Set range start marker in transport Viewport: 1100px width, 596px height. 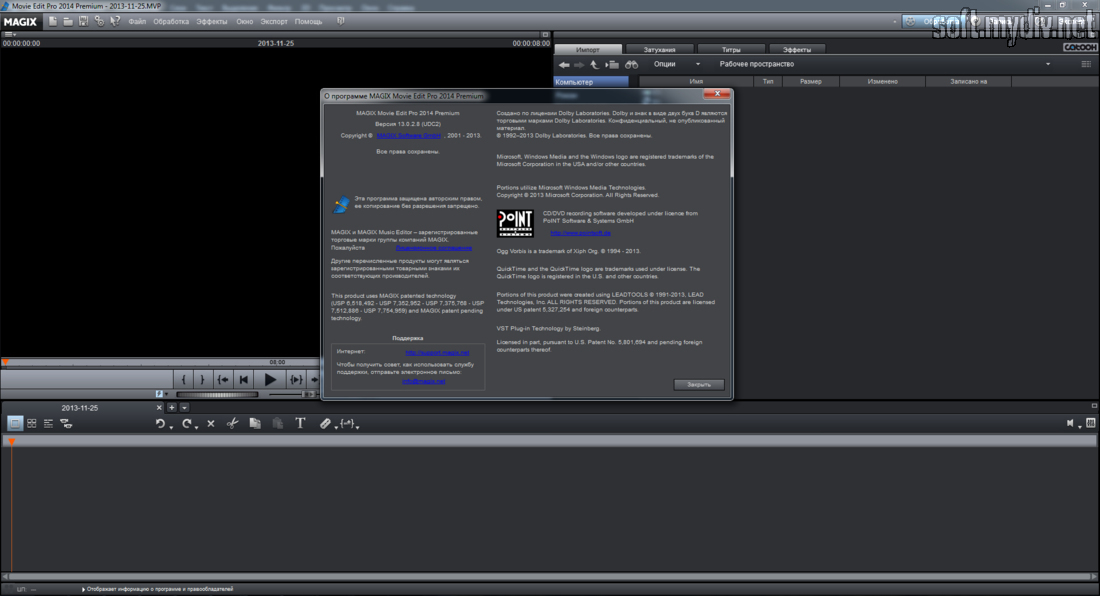coord(184,379)
